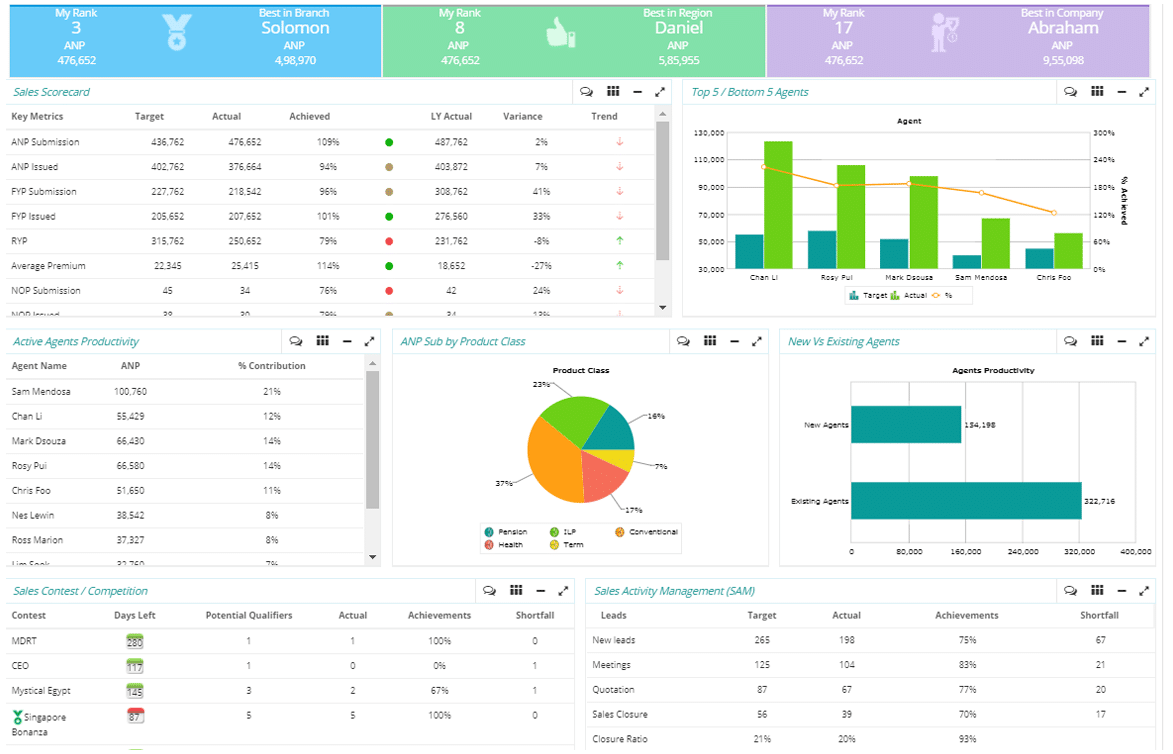Collapse the Sales Activity Management panel
This screenshot has width=1173, height=754.
1121,591
